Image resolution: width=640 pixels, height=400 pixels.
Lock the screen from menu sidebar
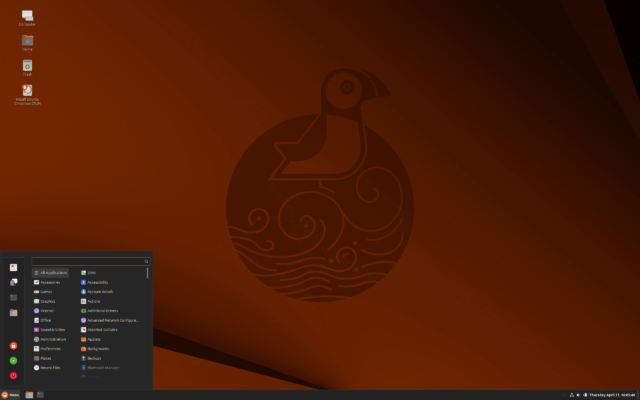click(13, 346)
